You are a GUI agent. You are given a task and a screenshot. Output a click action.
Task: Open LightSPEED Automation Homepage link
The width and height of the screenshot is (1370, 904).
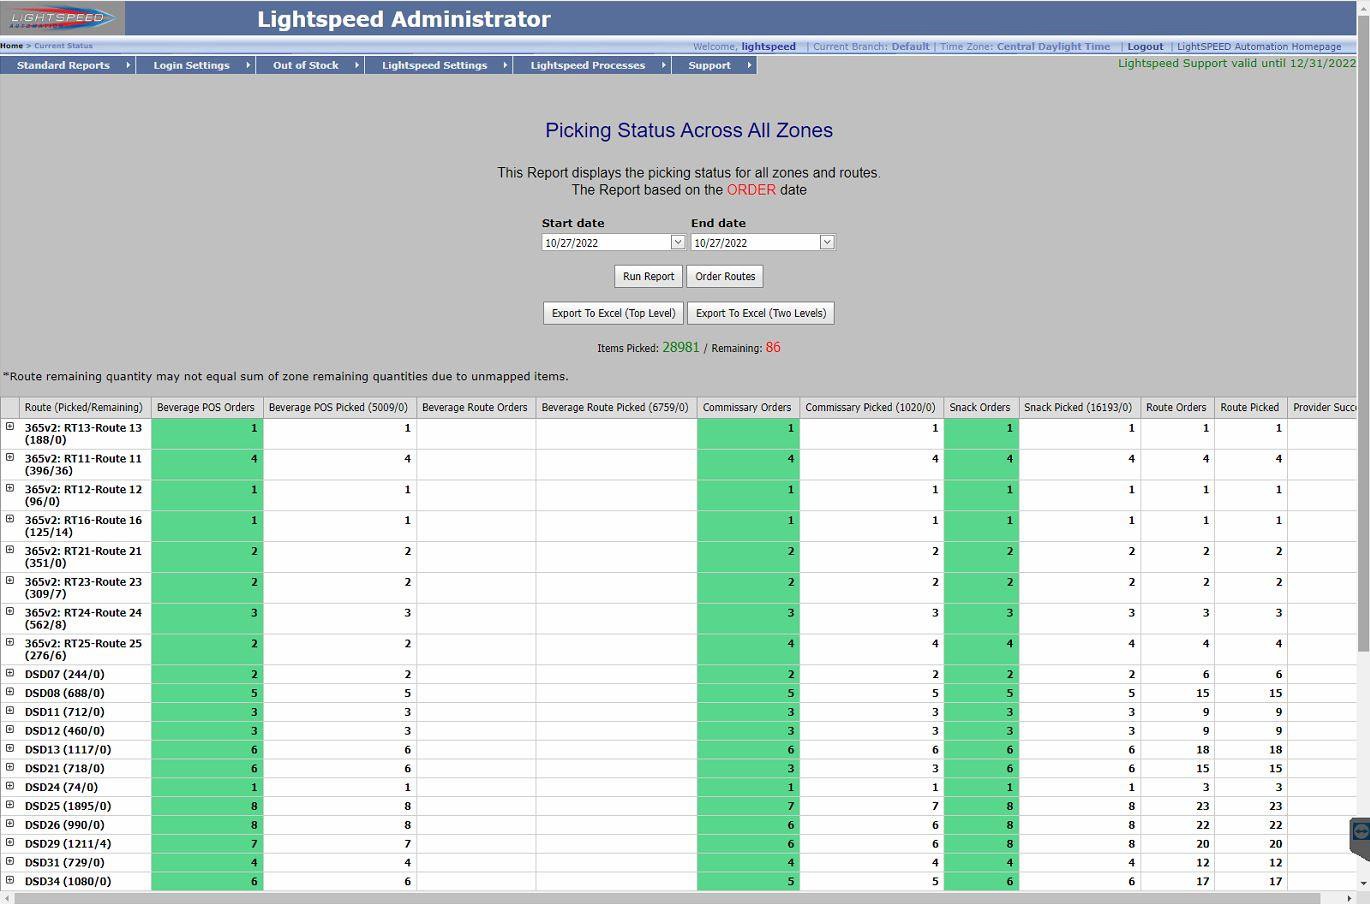tap(1259, 46)
